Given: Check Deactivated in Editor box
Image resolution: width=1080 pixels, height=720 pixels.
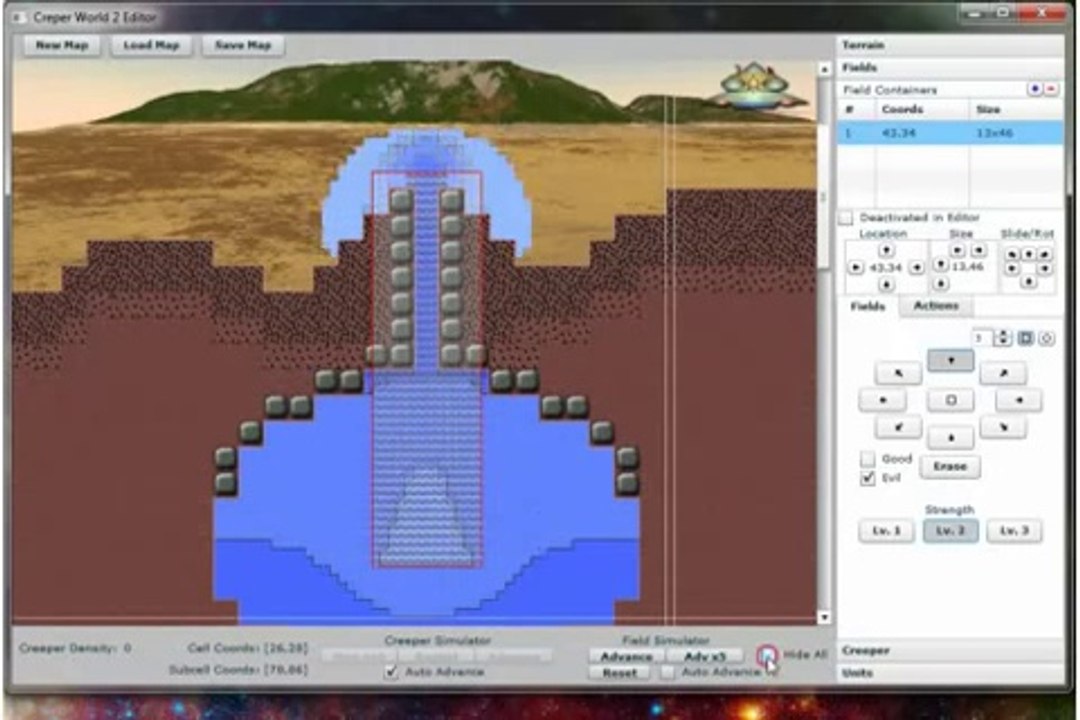Looking at the screenshot, I should pos(846,218).
